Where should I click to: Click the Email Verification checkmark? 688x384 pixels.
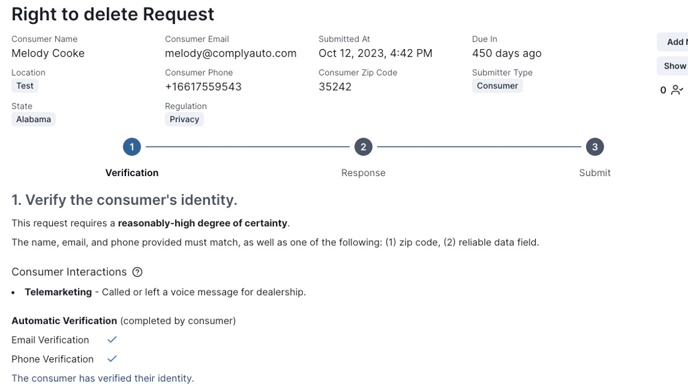coord(112,340)
